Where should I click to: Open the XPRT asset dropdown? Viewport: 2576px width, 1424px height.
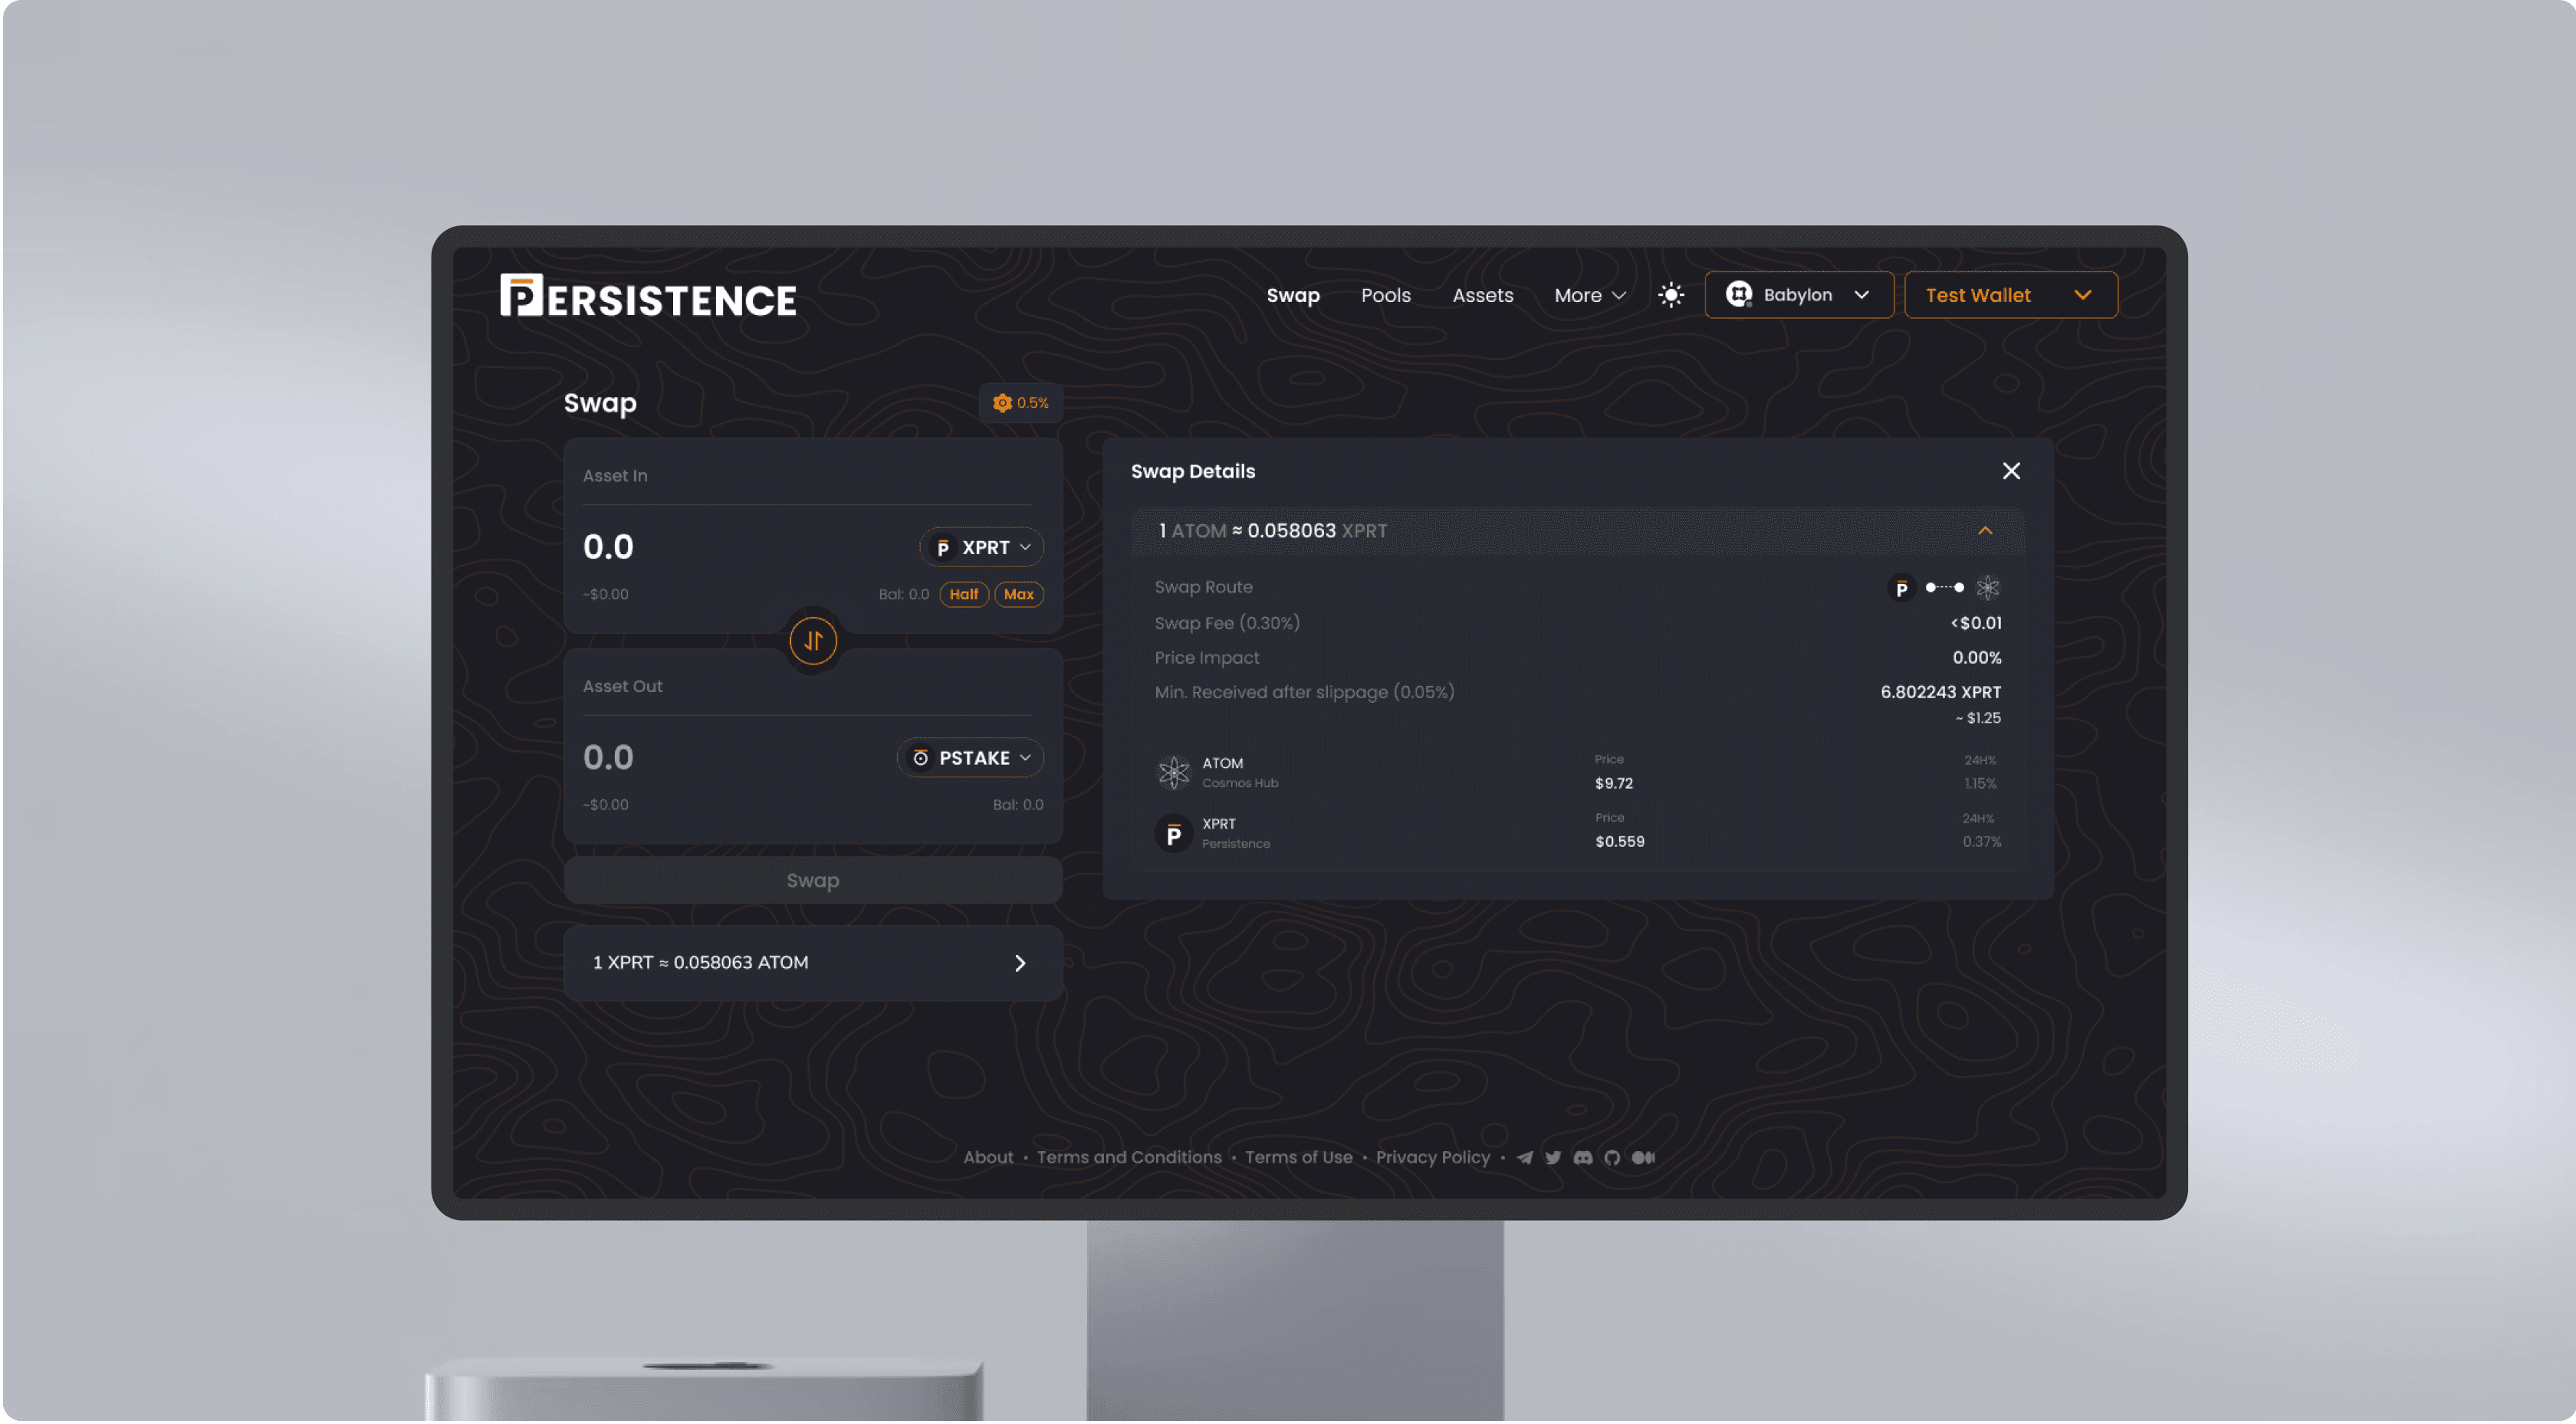tap(981, 547)
